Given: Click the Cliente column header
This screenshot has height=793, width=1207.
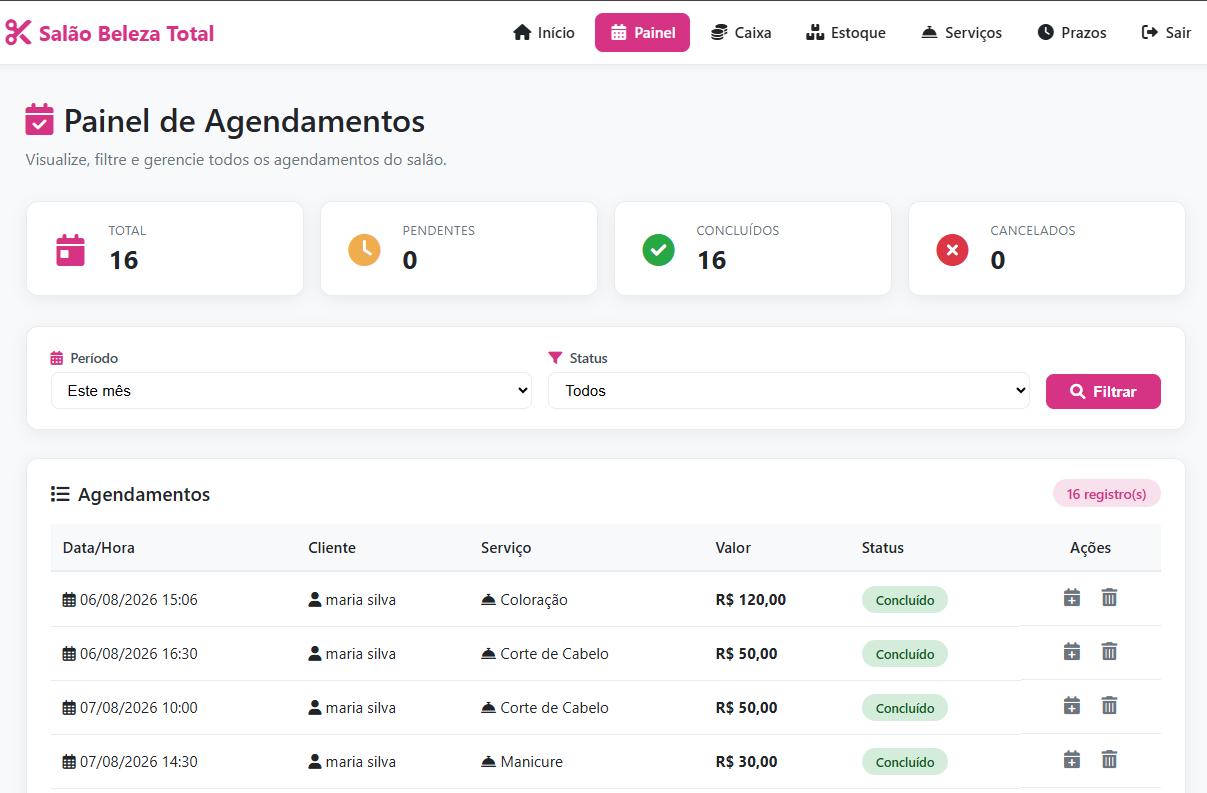Looking at the screenshot, I should (332, 548).
